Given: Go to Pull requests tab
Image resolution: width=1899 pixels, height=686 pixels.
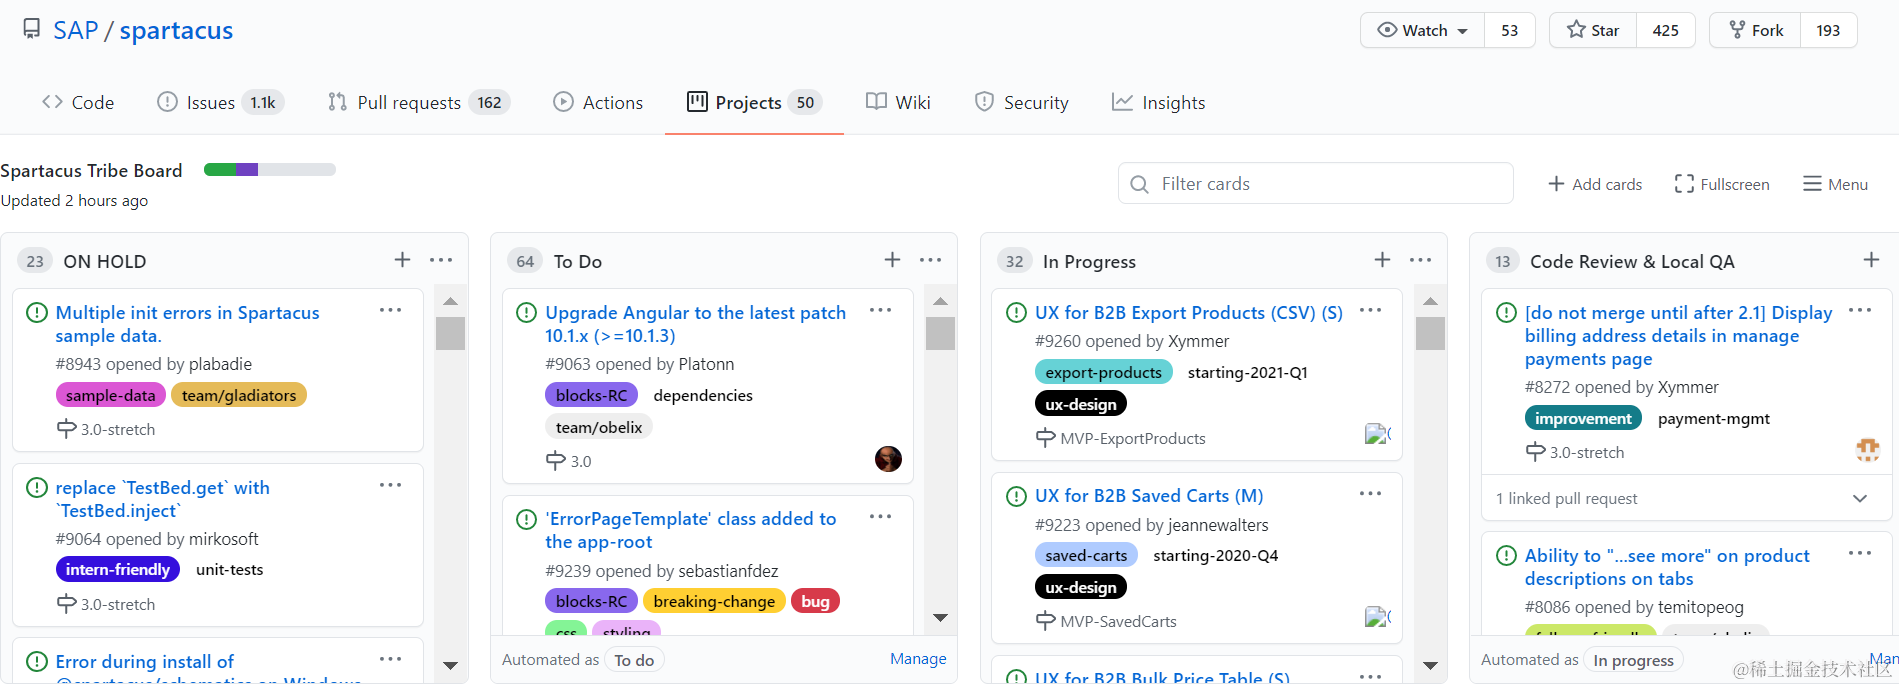Looking at the screenshot, I should click(x=419, y=102).
